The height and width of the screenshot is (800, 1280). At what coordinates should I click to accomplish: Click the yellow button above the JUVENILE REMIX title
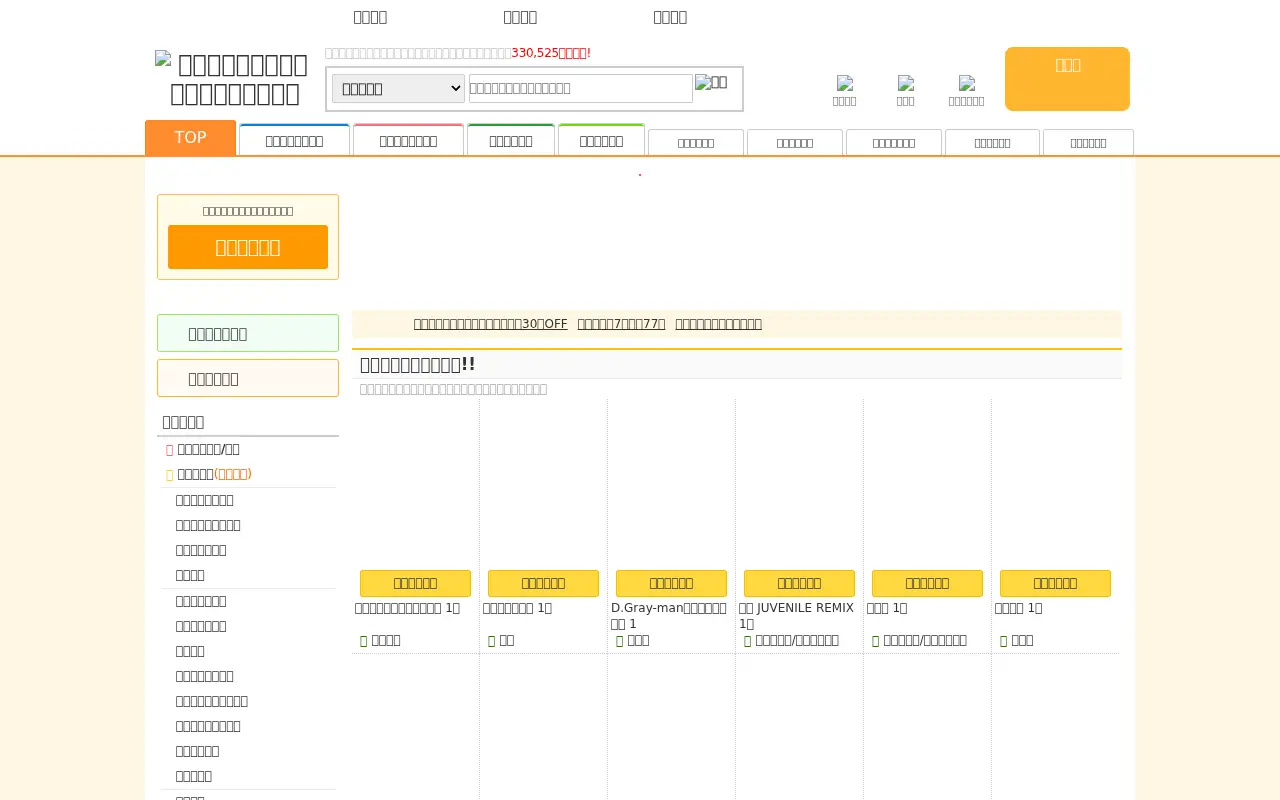click(x=799, y=583)
